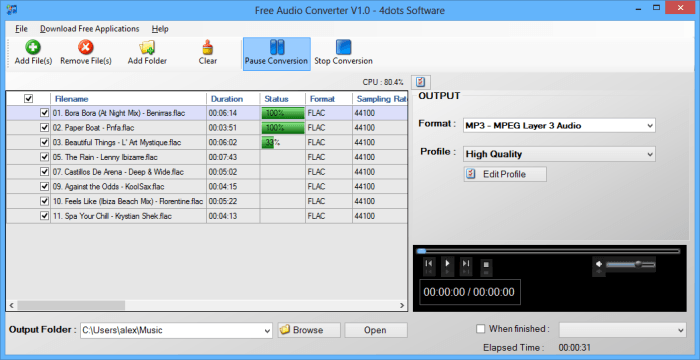The width and height of the screenshot is (700, 360).
Task: Uncheck the 03. Beautiful Things file
Action: click(44, 142)
